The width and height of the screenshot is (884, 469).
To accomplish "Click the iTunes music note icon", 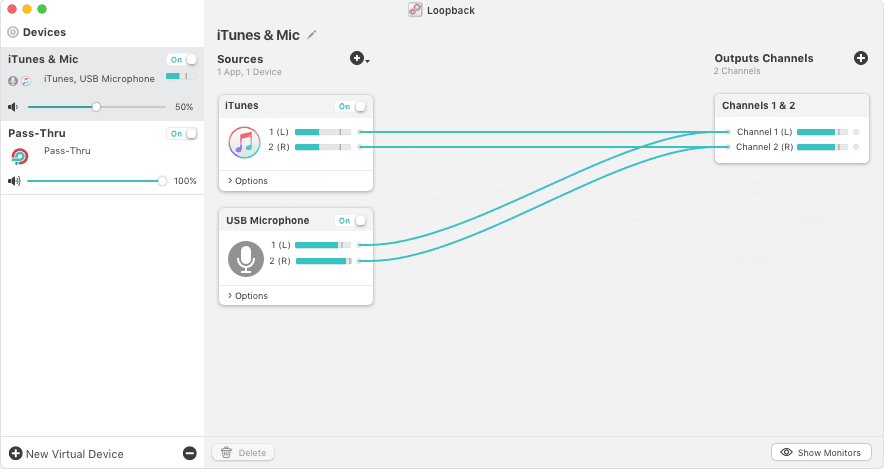I will tap(244, 142).
